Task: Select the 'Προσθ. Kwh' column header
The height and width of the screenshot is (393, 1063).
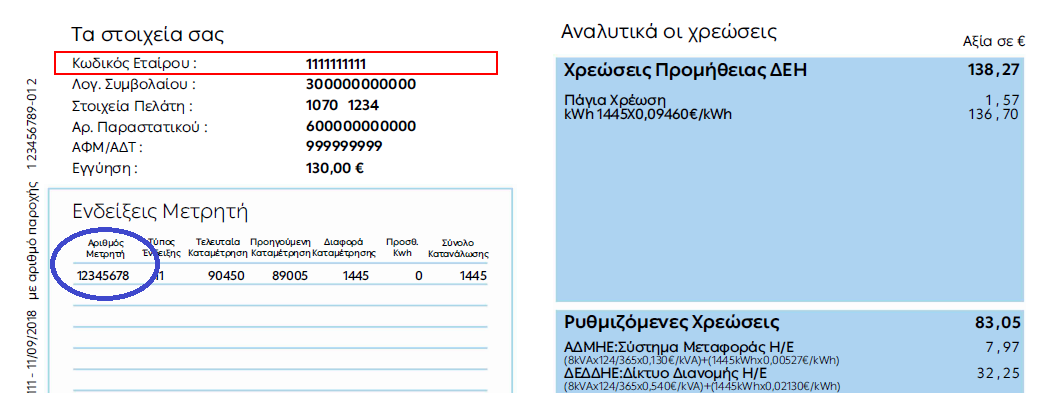Action: [x=402, y=248]
